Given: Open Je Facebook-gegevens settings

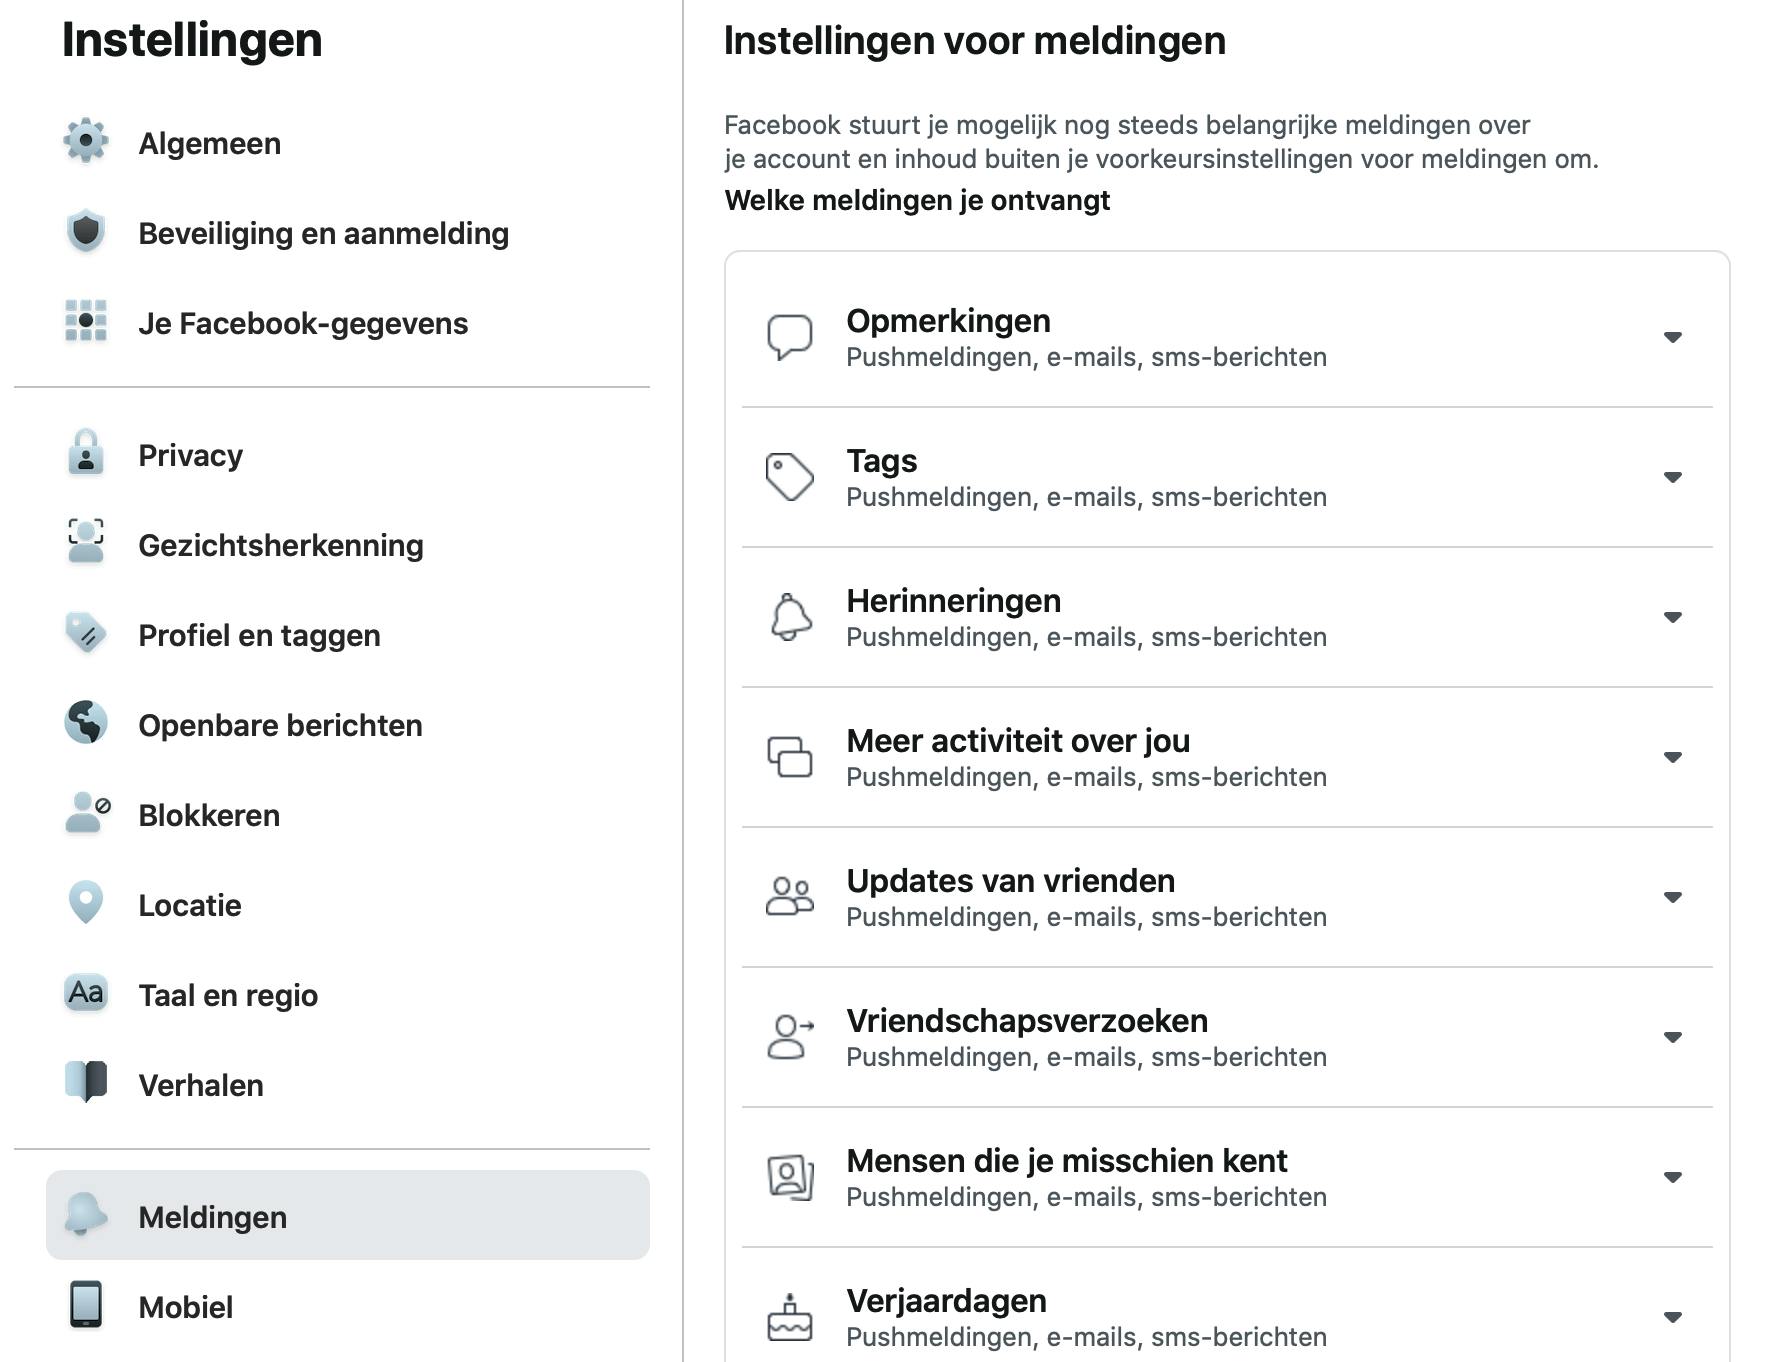Looking at the screenshot, I should [302, 324].
